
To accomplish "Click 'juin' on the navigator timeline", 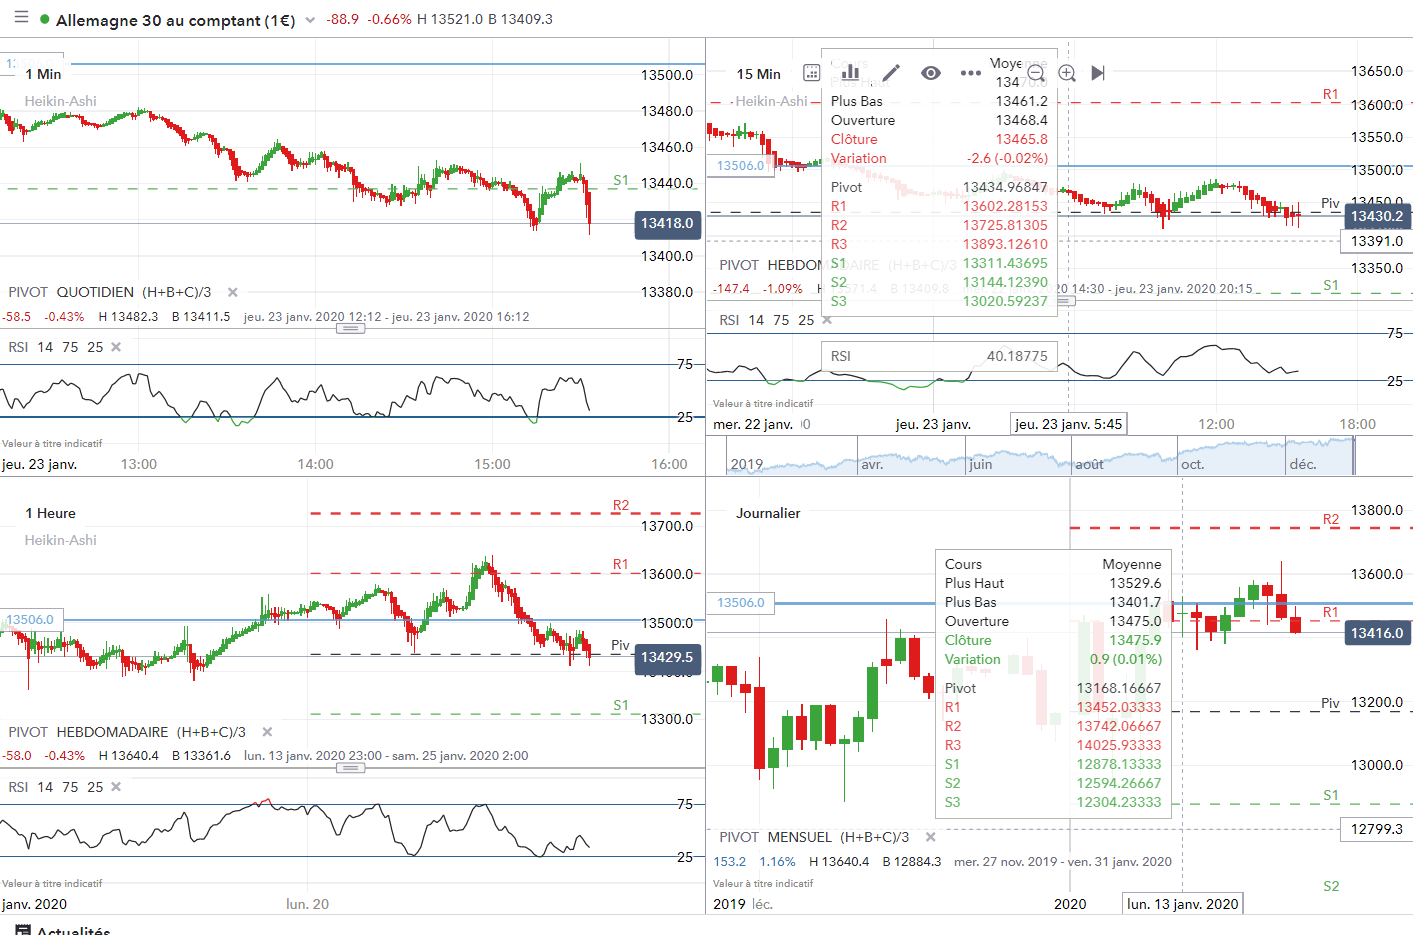I will pos(980,465).
